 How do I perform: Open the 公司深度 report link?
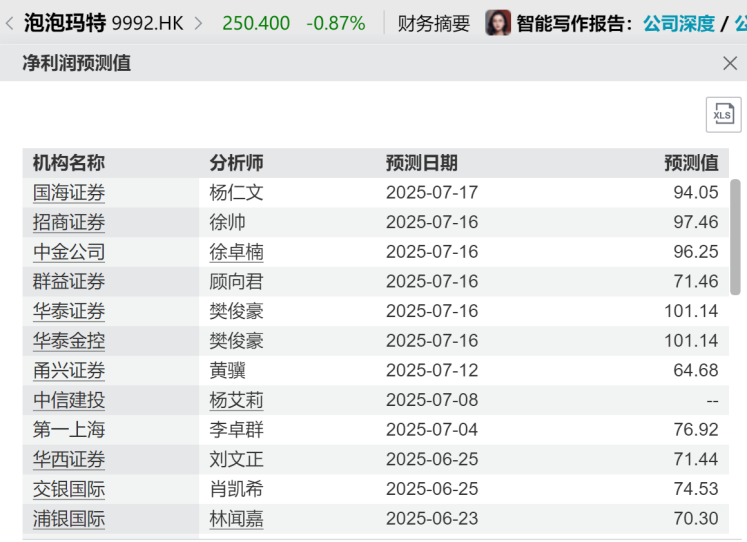click(x=679, y=23)
